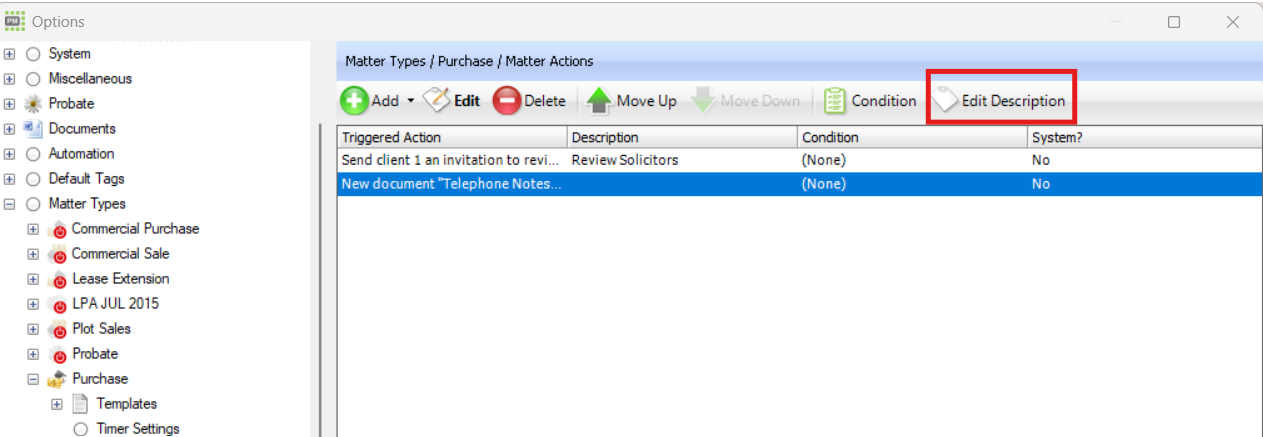Click the "Review Solicitors" description cell
Screen dimensions: 1263x437
(x=682, y=160)
